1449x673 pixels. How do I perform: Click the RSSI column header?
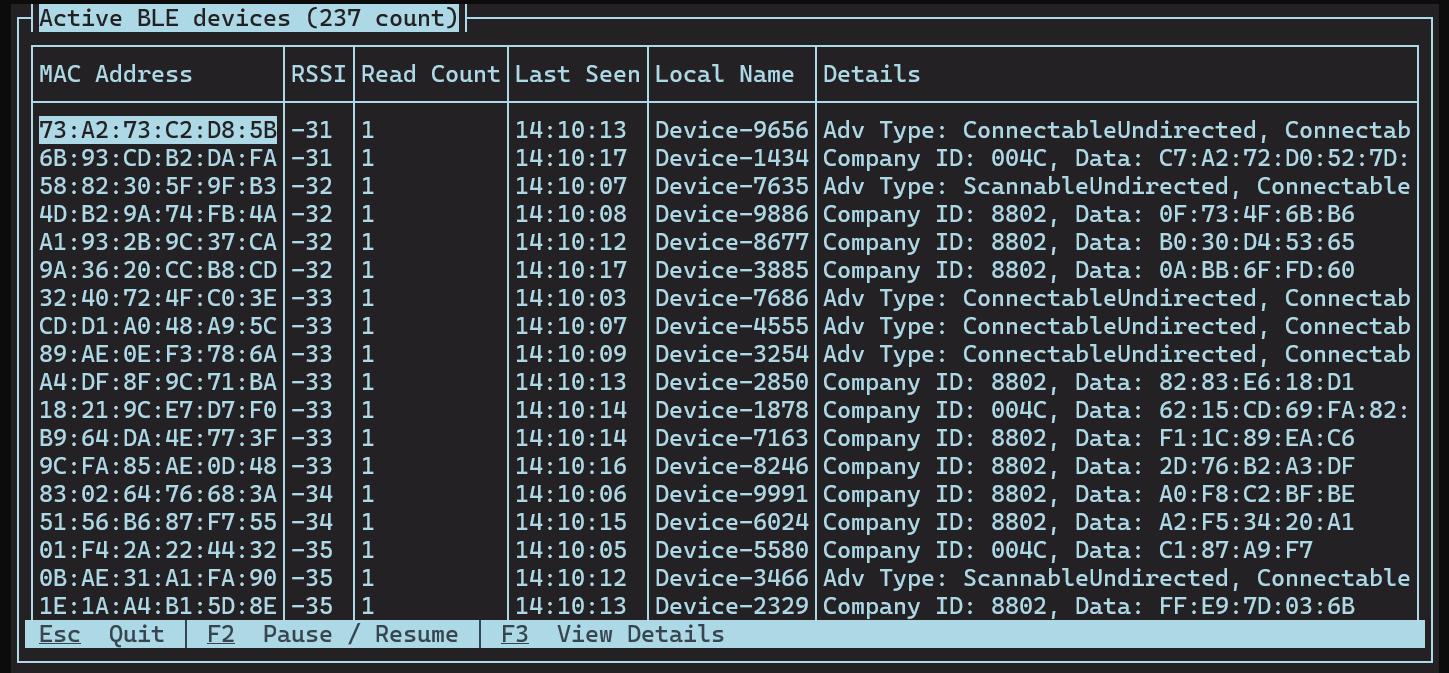tap(318, 74)
